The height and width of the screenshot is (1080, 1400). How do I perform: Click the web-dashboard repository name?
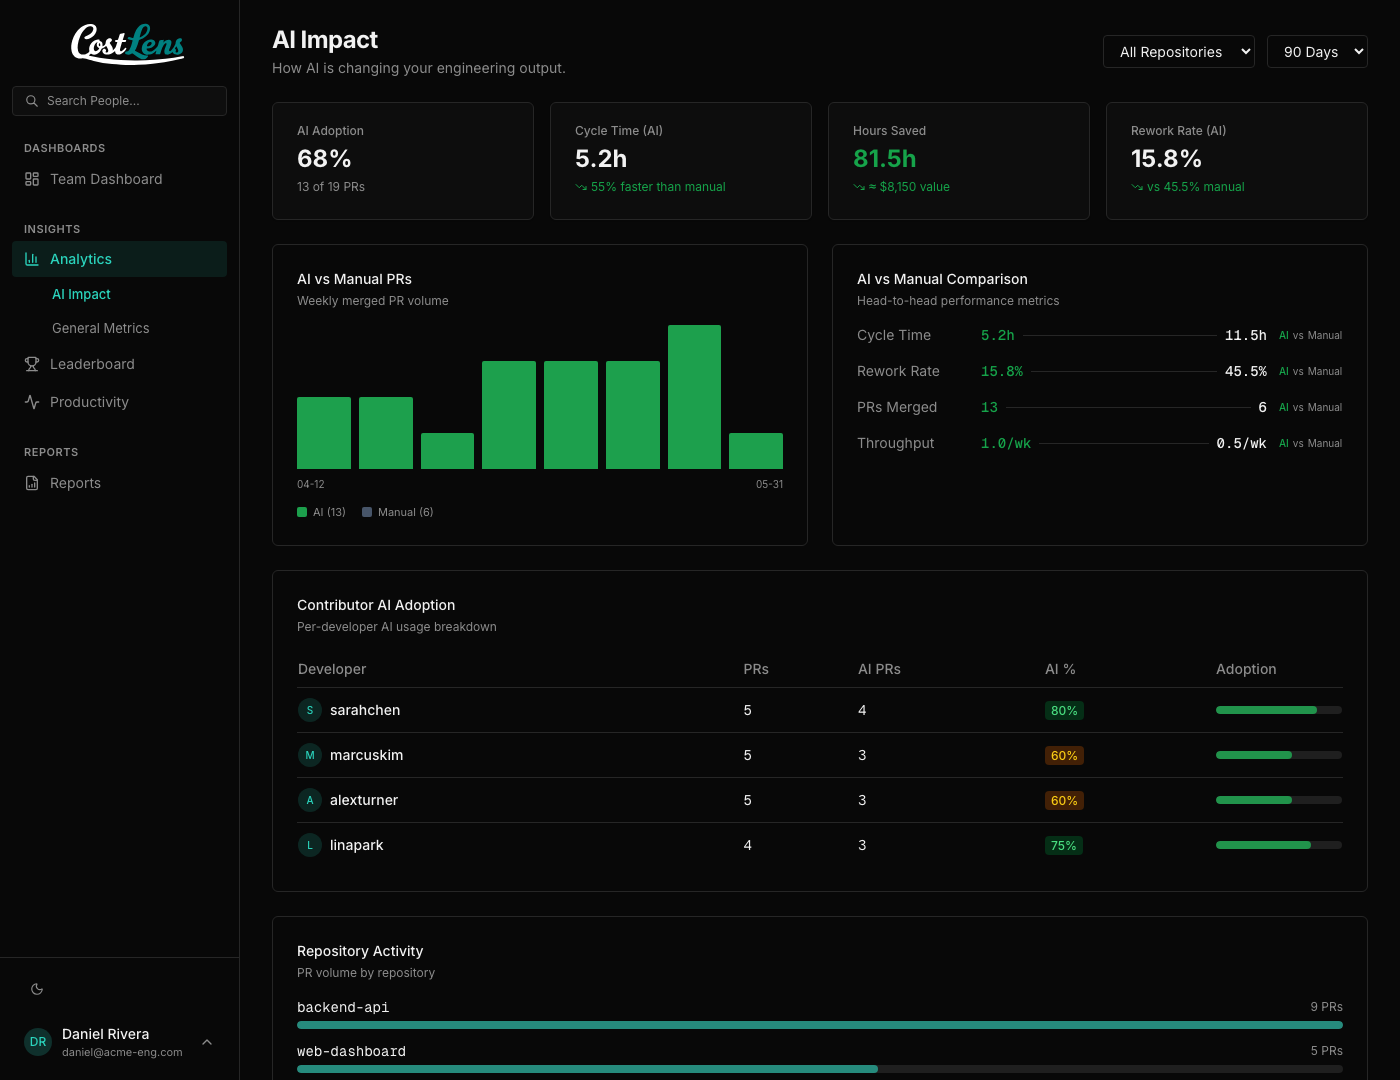(x=351, y=1051)
